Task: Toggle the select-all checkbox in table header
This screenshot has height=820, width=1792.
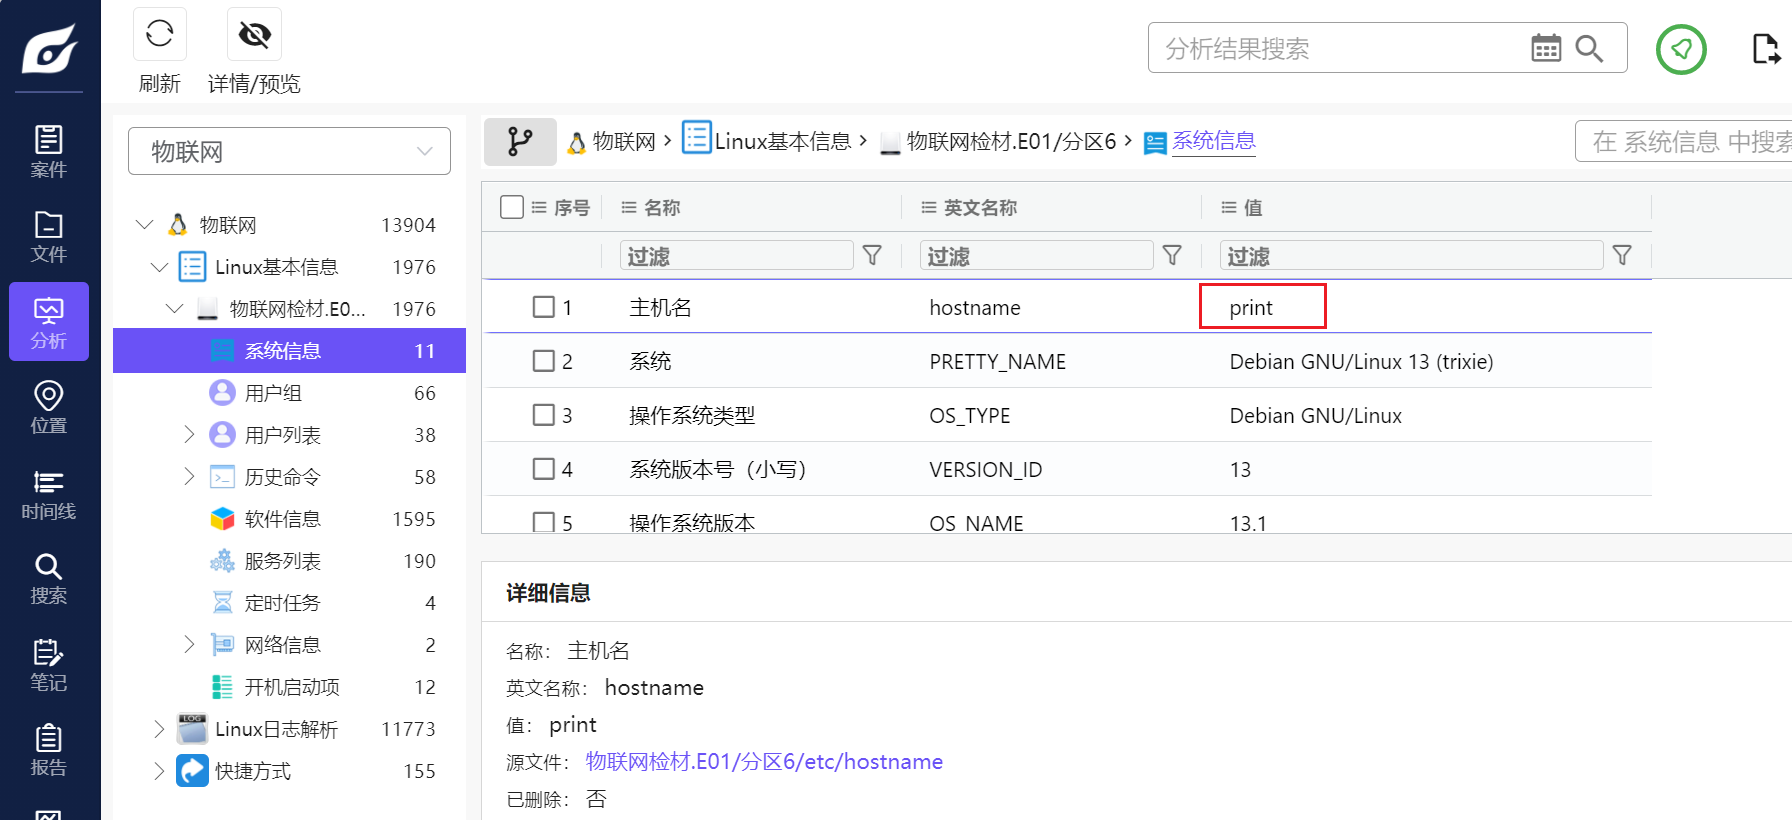Action: (x=512, y=207)
